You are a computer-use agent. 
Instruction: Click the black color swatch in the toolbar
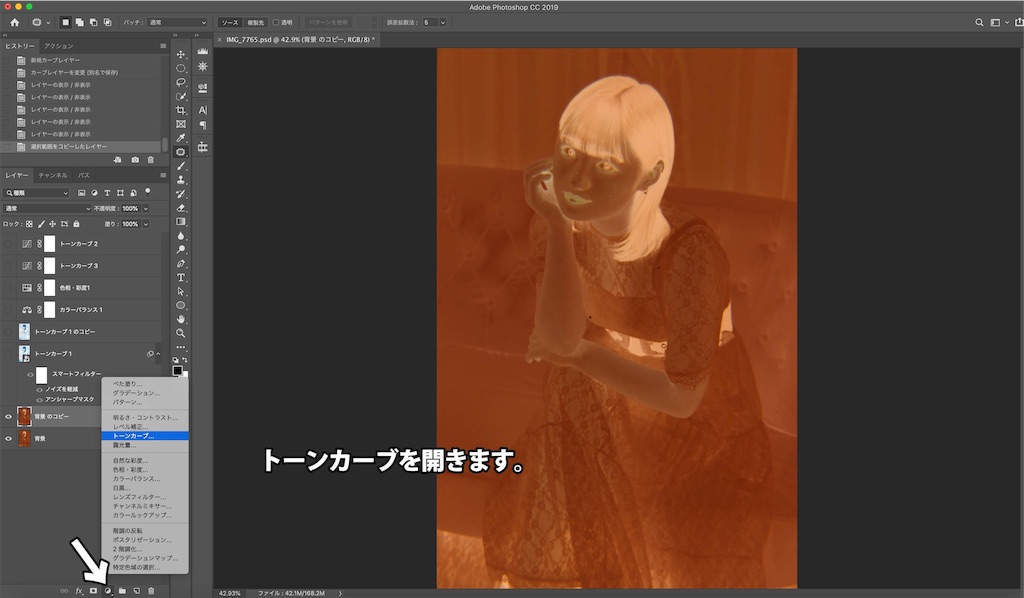click(x=178, y=370)
